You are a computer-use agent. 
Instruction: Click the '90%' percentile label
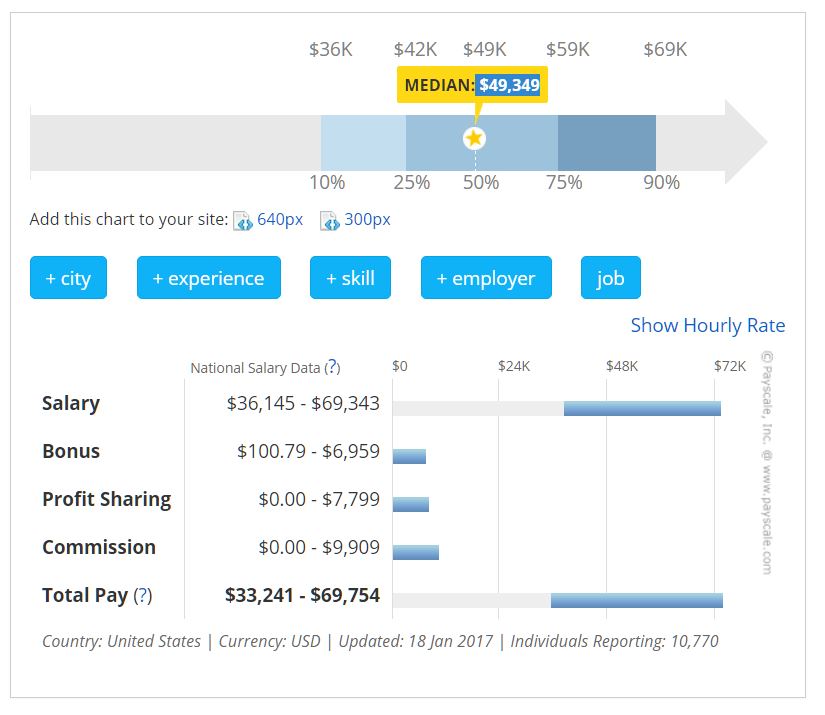[661, 183]
